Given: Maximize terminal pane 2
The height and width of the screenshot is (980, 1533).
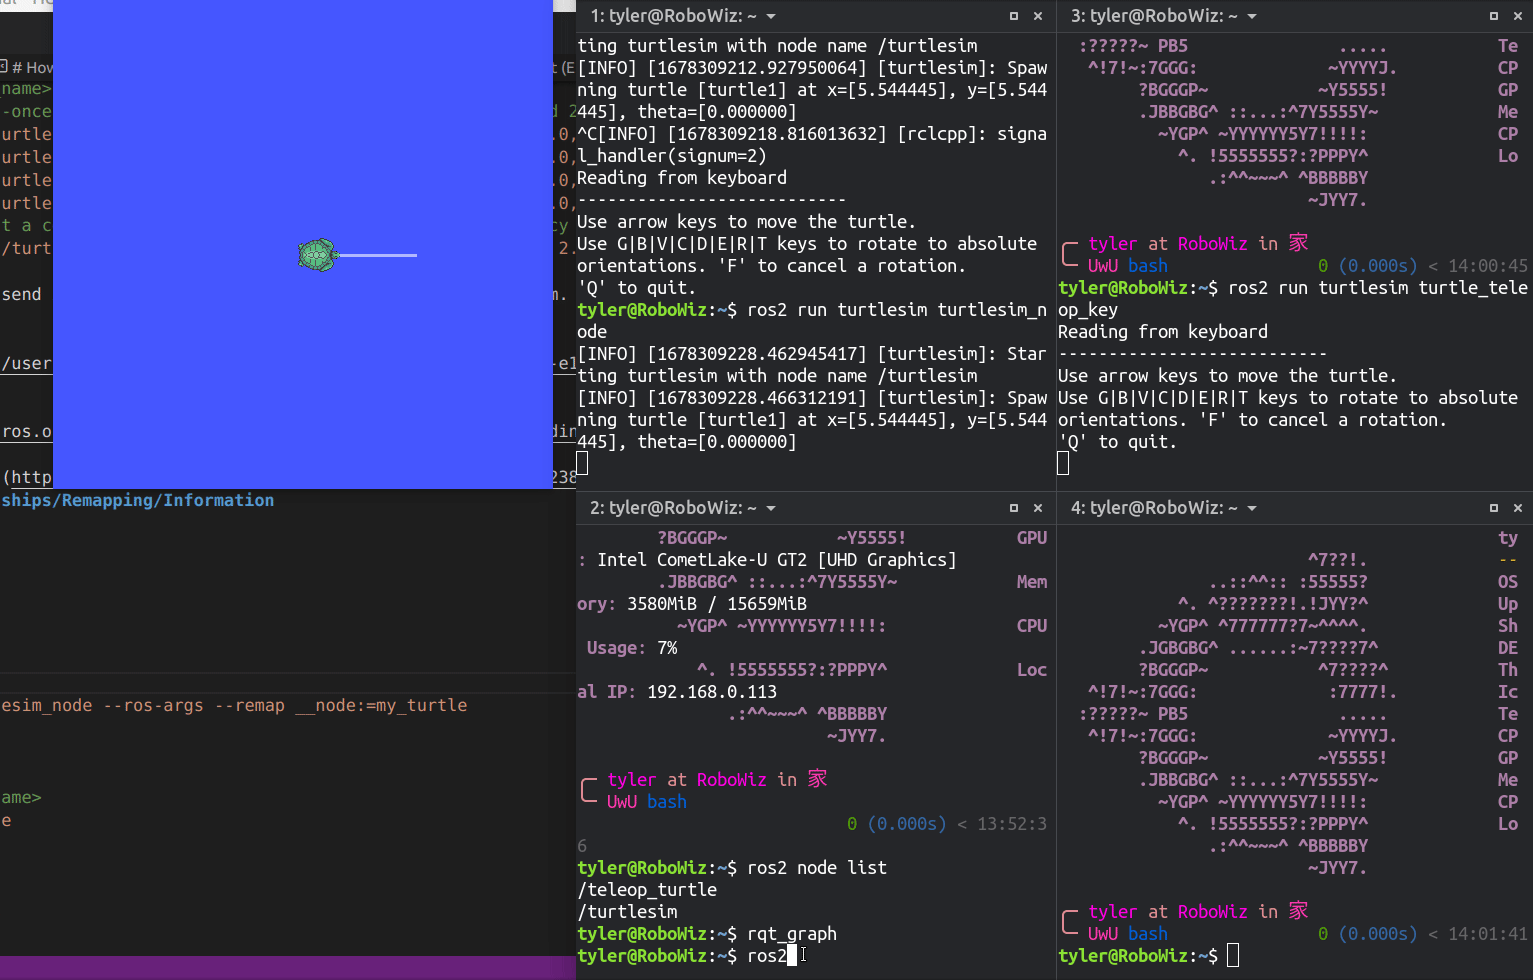Looking at the screenshot, I should pos(1014,508).
